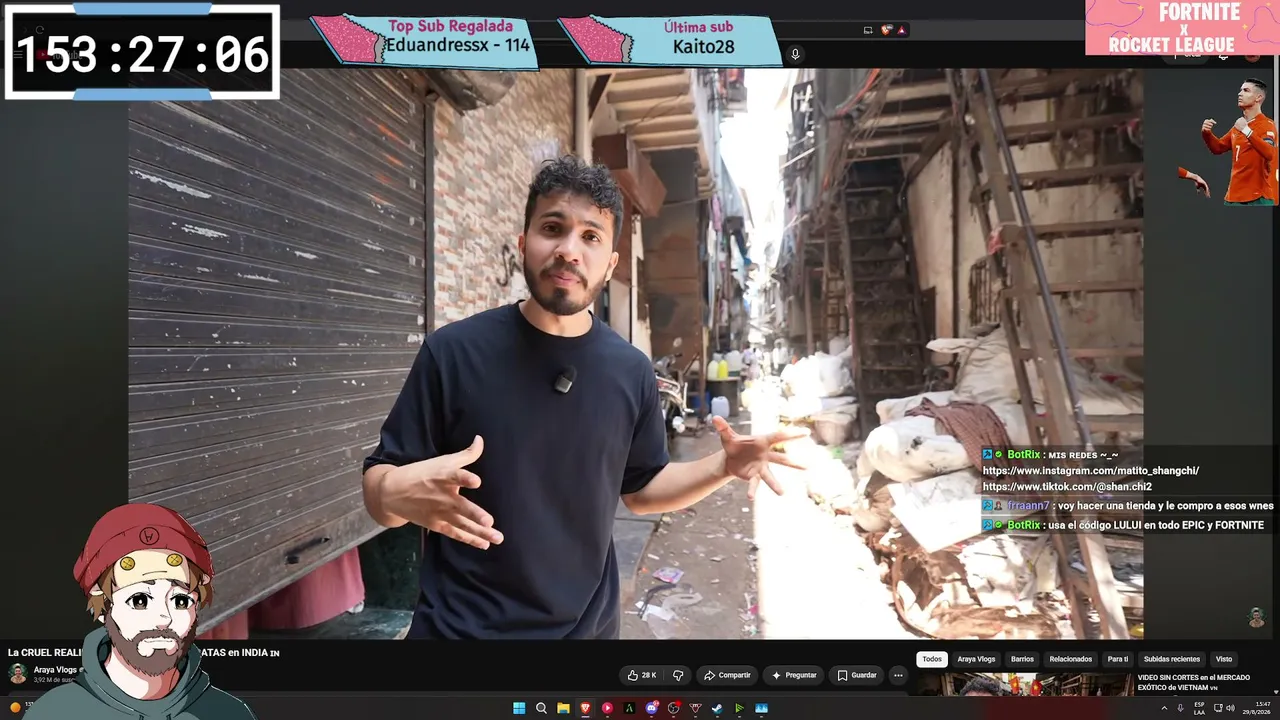Like the video with 28 K likes

(x=641, y=675)
